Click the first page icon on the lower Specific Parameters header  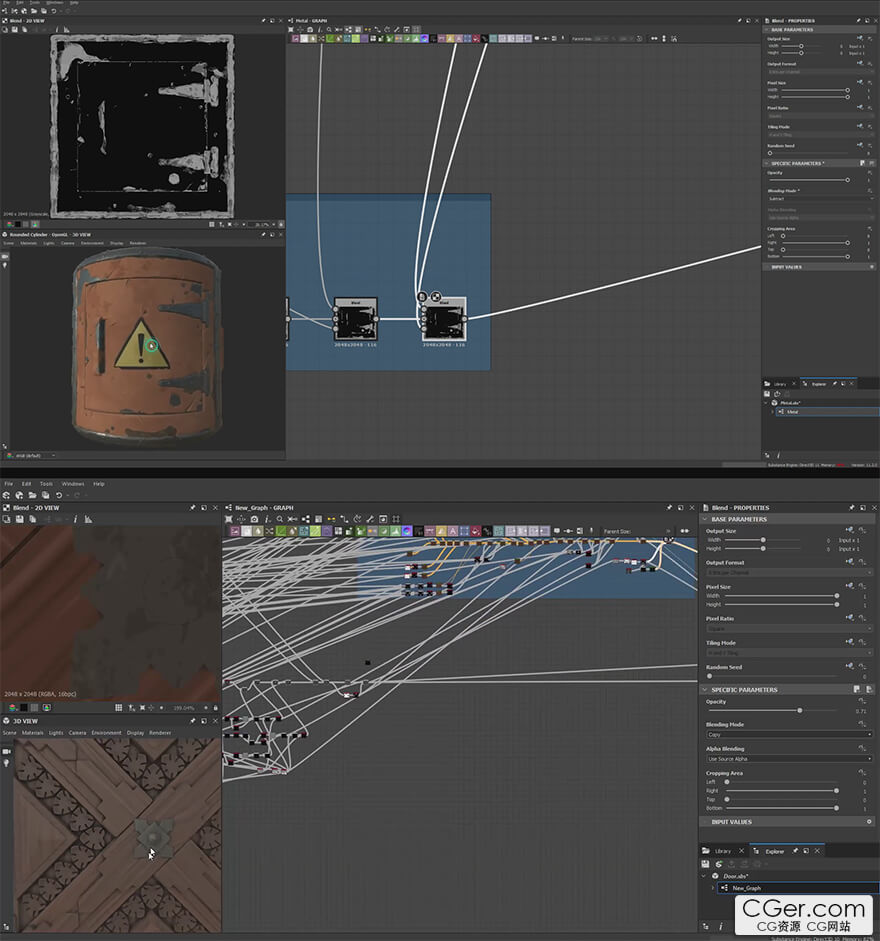[x=857, y=690]
